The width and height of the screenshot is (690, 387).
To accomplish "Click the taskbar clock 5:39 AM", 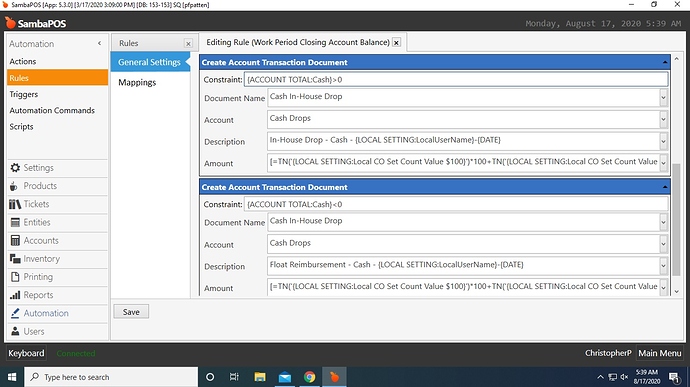I will click(x=646, y=377).
